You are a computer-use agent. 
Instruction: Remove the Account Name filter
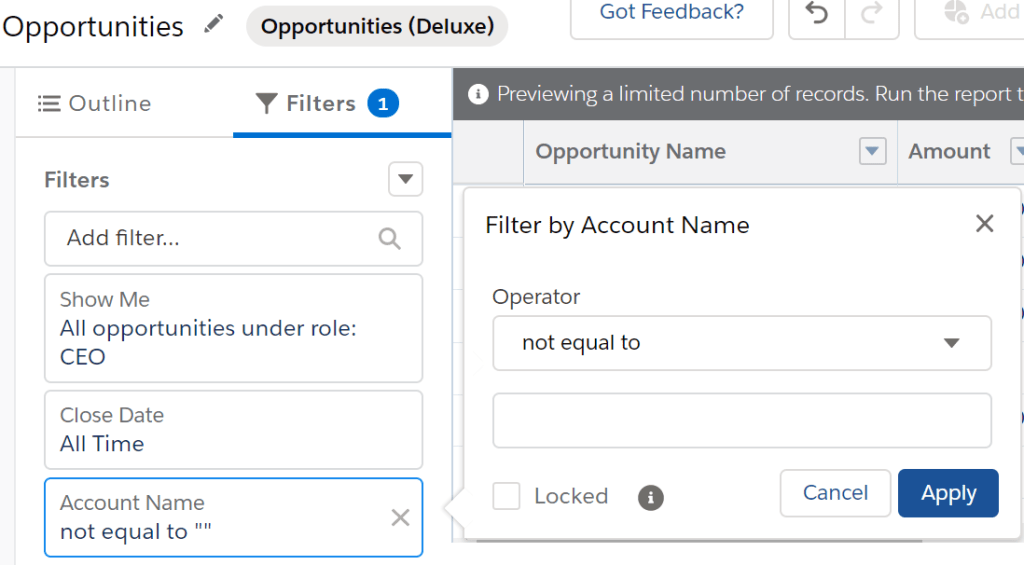click(x=400, y=517)
